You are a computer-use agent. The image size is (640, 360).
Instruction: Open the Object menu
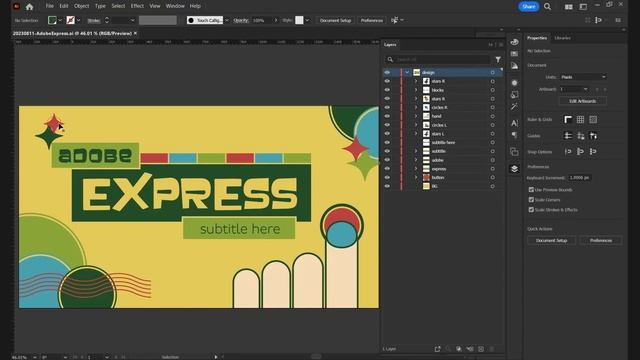[x=81, y=6]
